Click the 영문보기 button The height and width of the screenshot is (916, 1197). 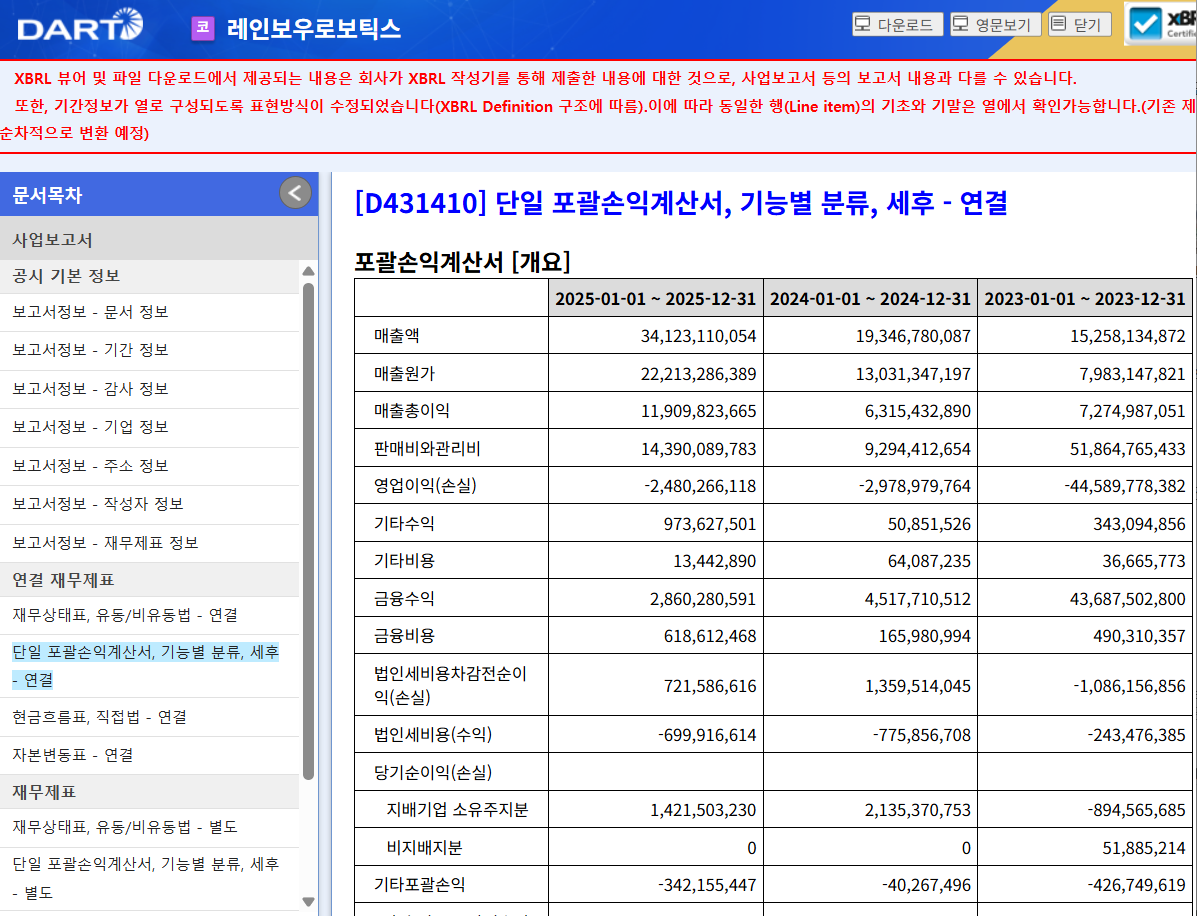995,24
